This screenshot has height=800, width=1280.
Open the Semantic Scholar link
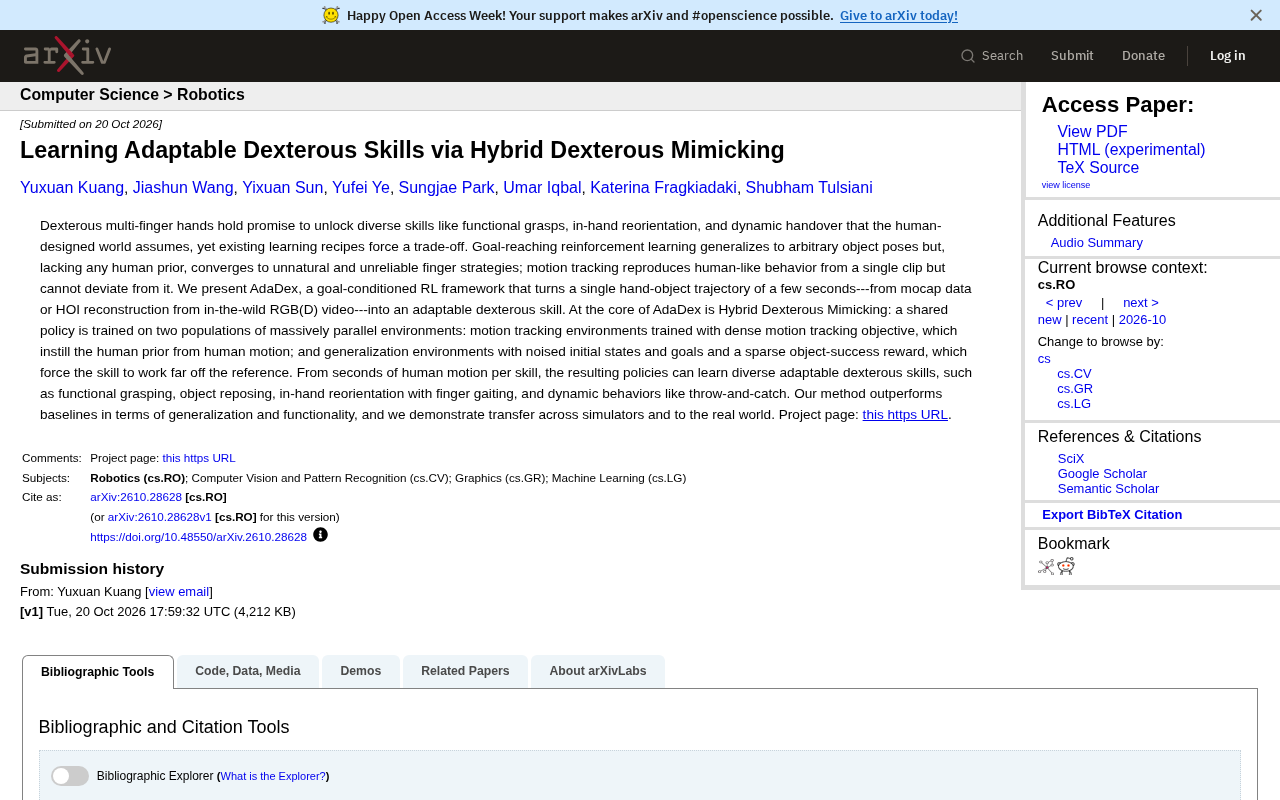click(x=1108, y=489)
